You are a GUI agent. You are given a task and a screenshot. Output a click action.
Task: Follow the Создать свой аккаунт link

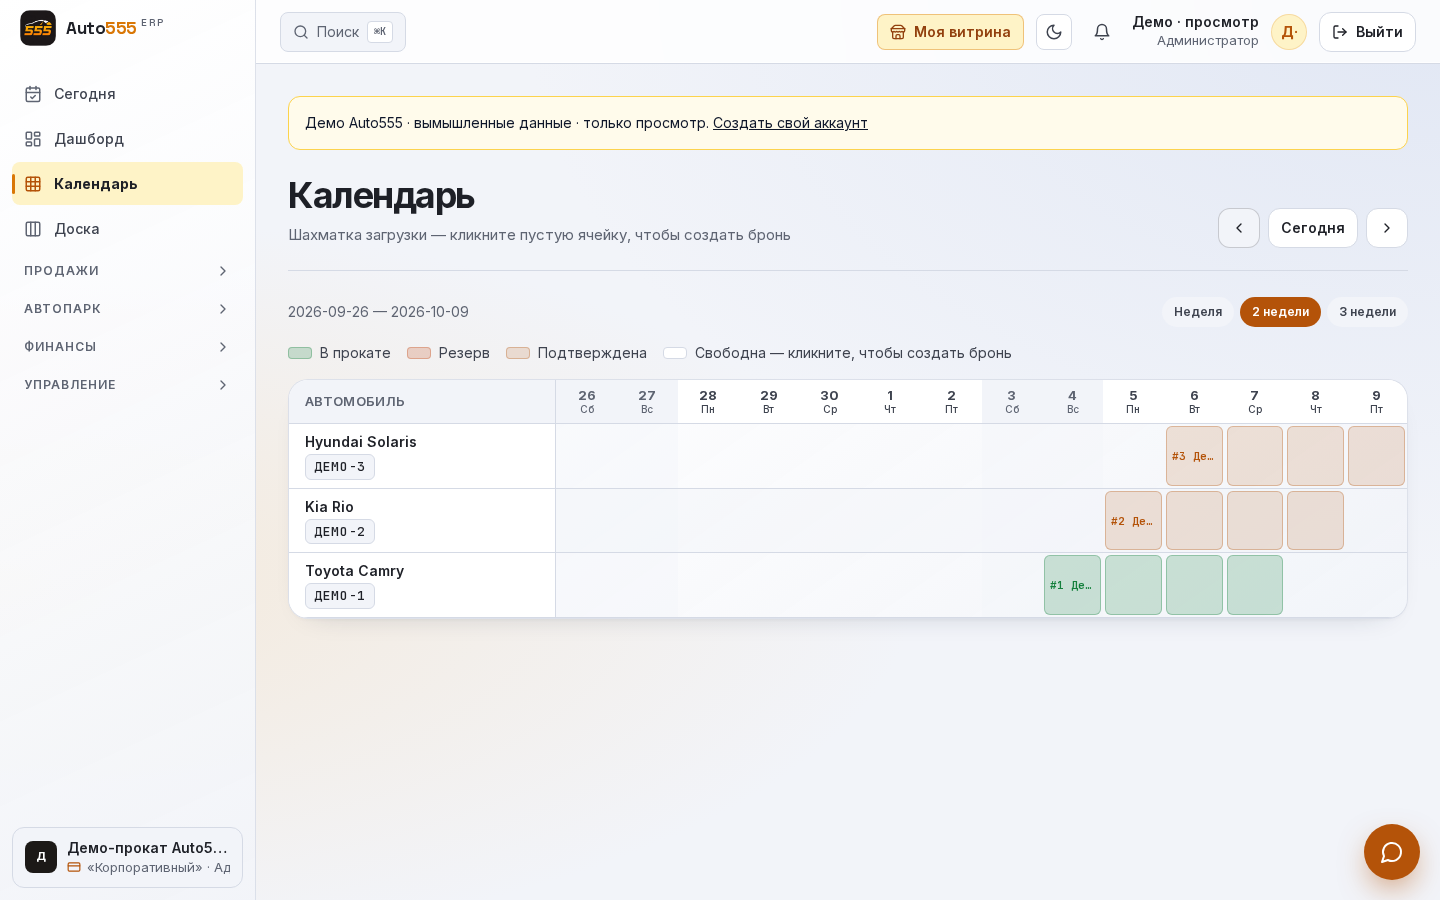(x=790, y=123)
